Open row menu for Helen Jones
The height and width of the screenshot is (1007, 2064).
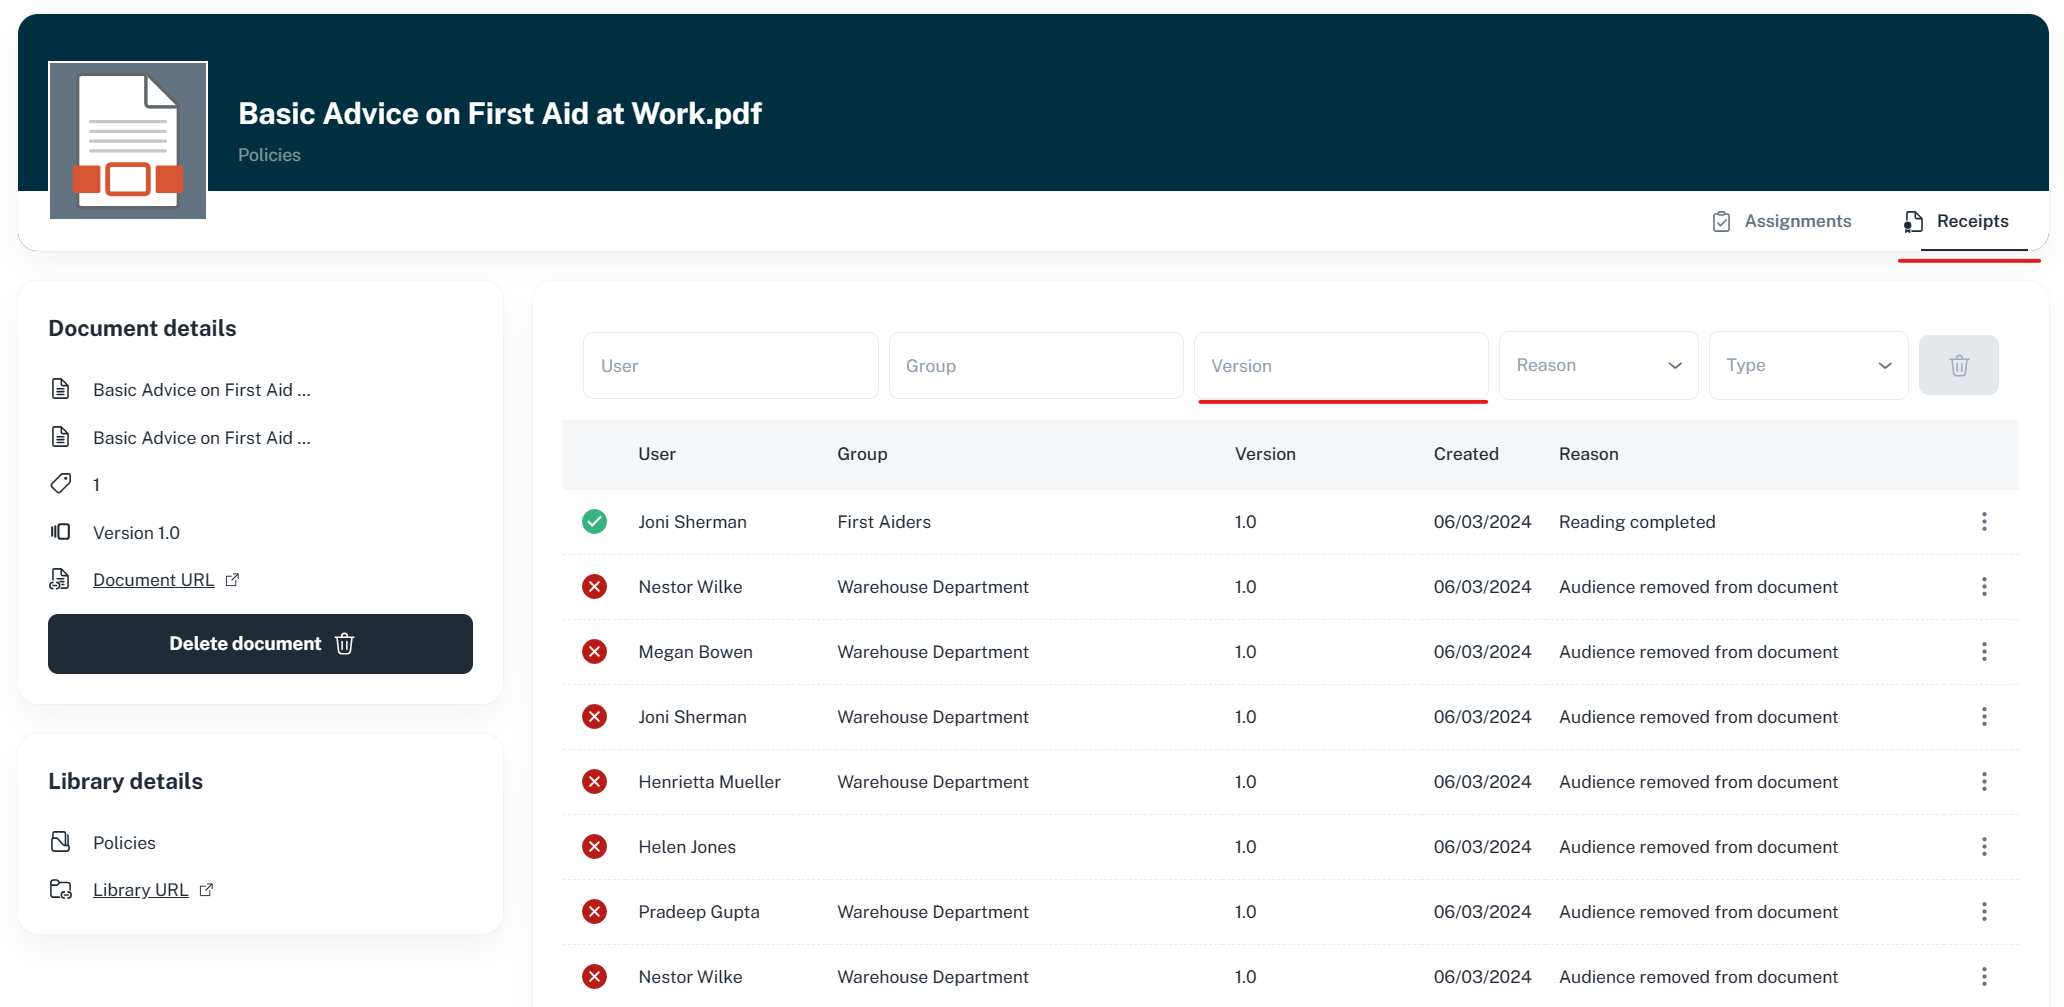click(1984, 847)
